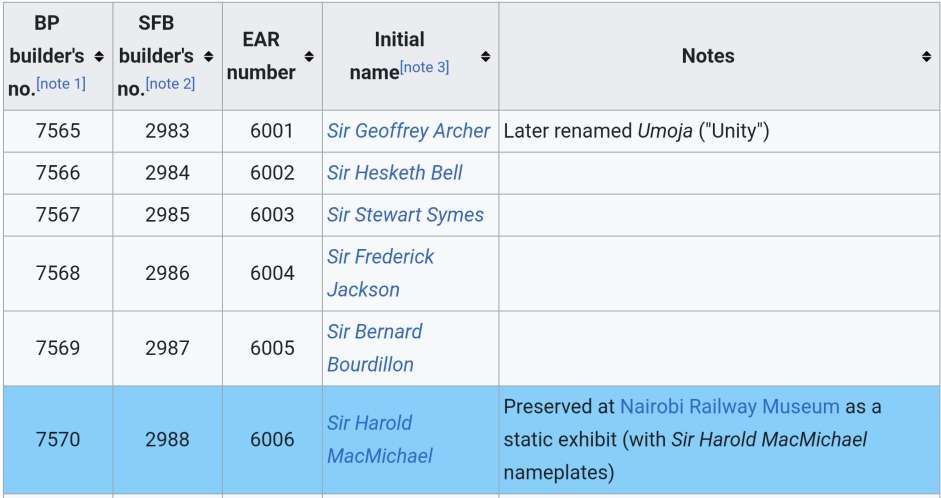Click the EAR number header text

coord(268,56)
